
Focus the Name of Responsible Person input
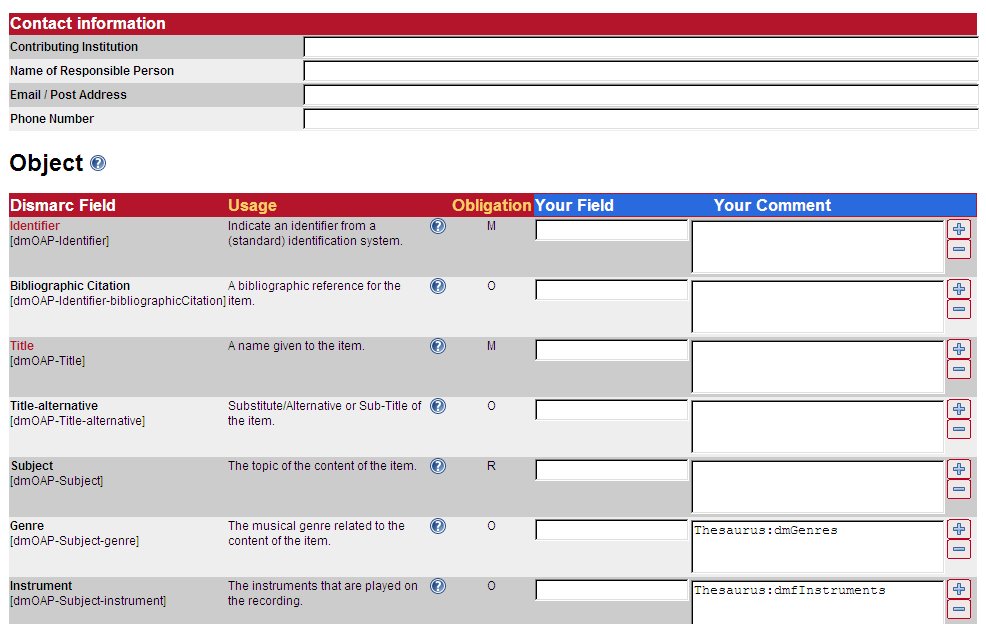point(641,71)
